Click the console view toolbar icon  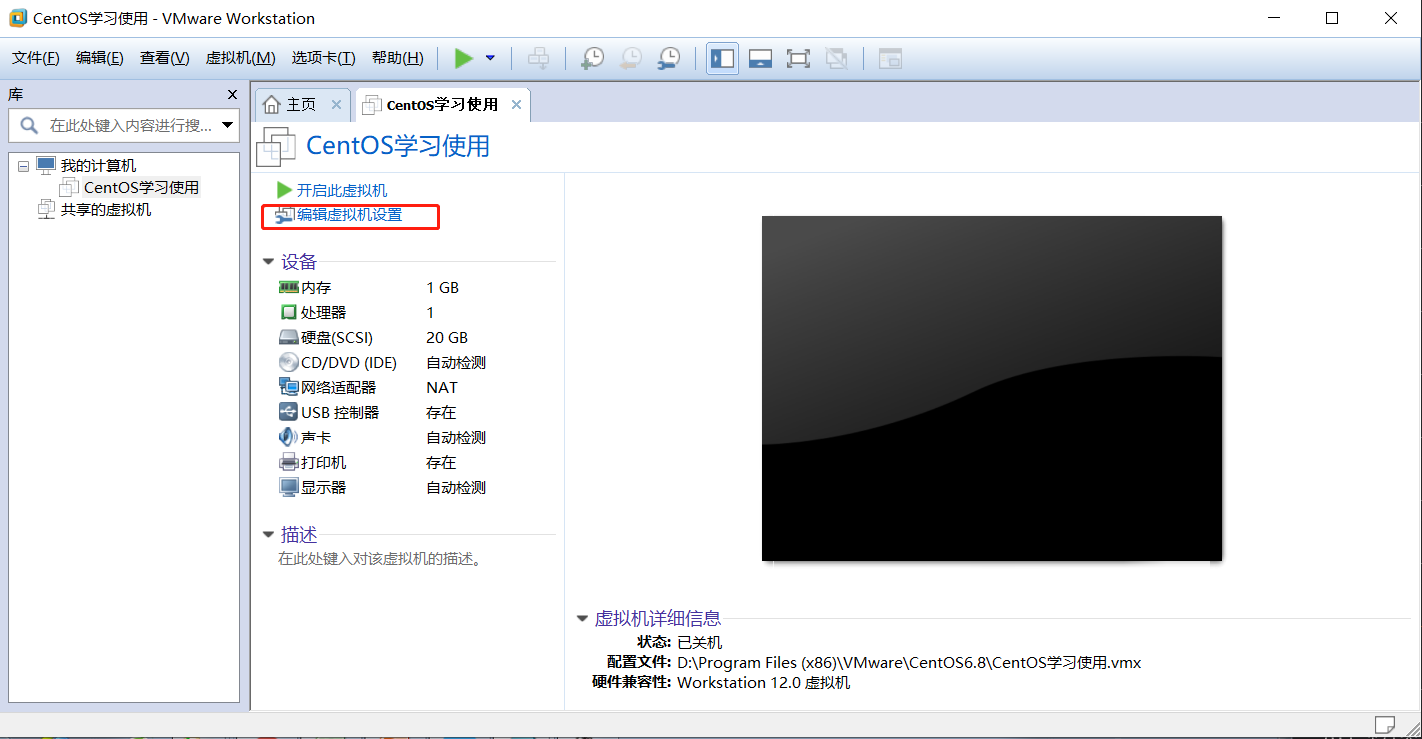[x=890, y=58]
